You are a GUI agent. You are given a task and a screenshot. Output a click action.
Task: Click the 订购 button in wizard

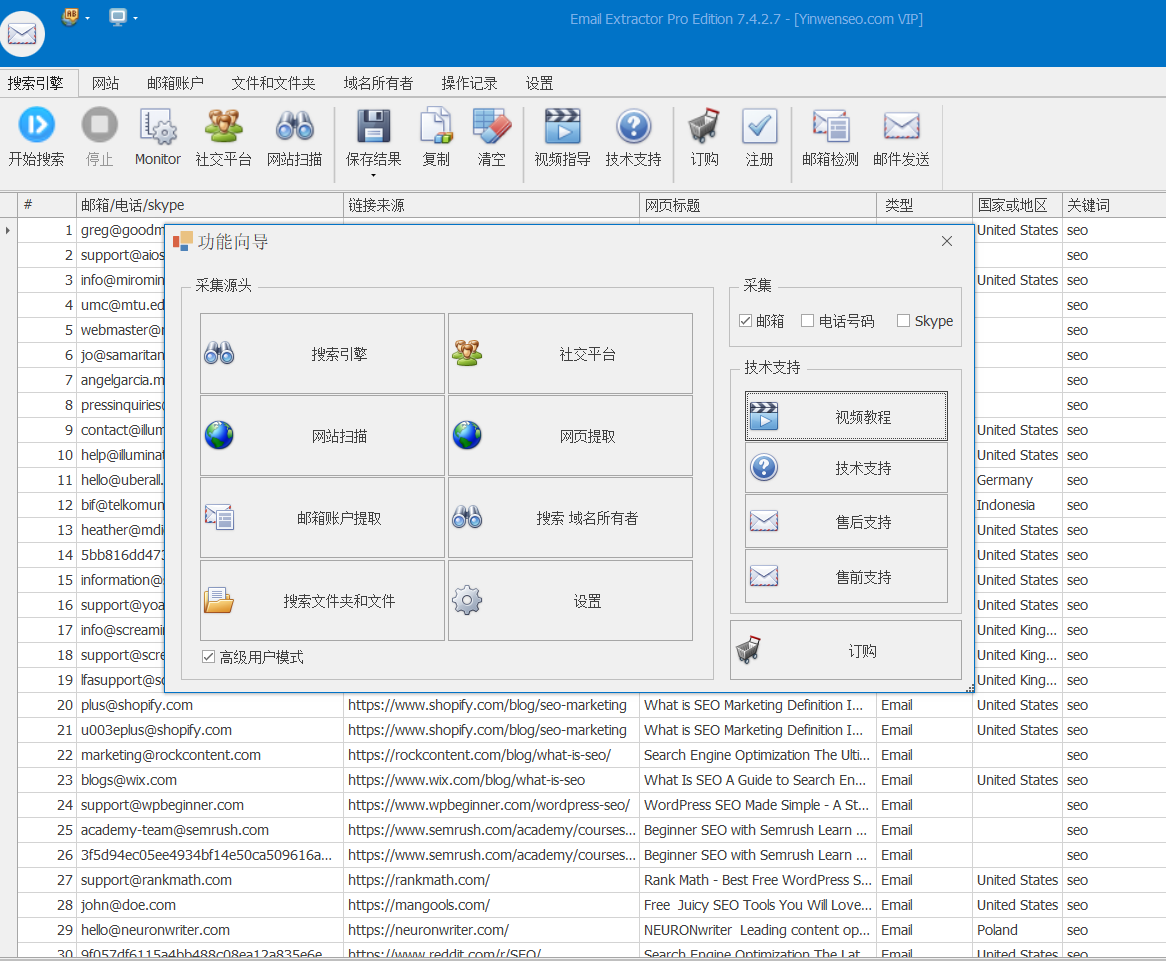click(846, 651)
